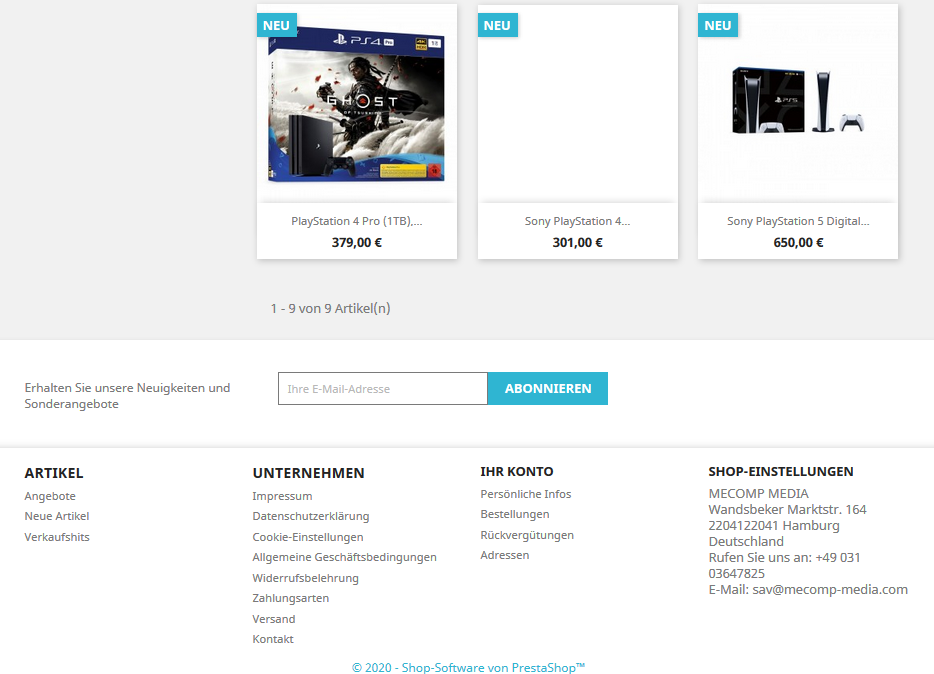Viewport: 934px width, 674px height.
Task: Open Allgemeine Geschäftsbedingungen link
Action: (344, 557)
